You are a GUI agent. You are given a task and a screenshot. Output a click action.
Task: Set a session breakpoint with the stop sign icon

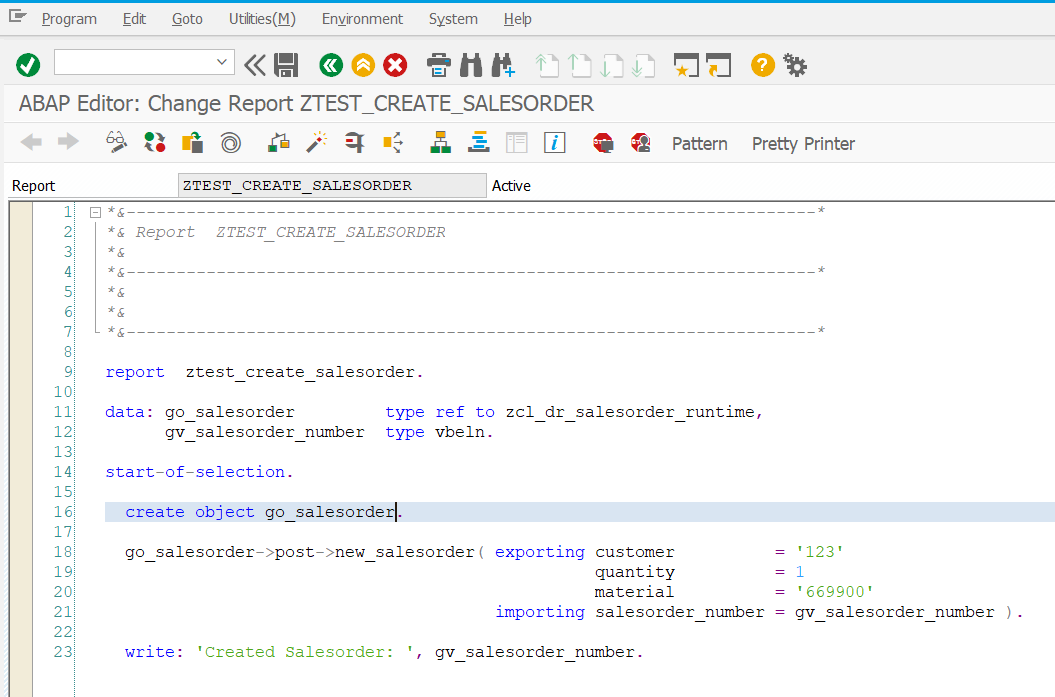click(603, 143)
